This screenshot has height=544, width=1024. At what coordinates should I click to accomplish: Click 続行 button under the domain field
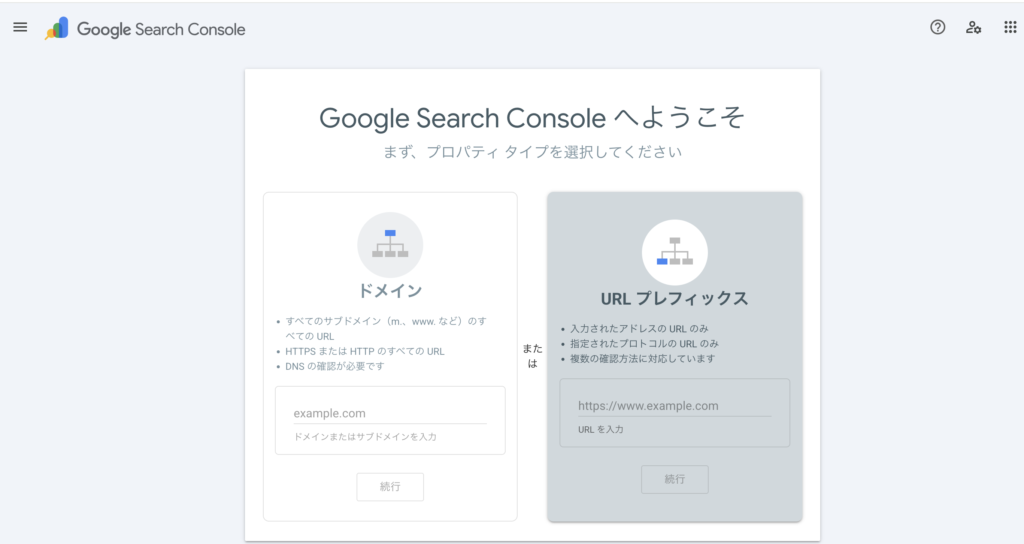pos(390,487)
